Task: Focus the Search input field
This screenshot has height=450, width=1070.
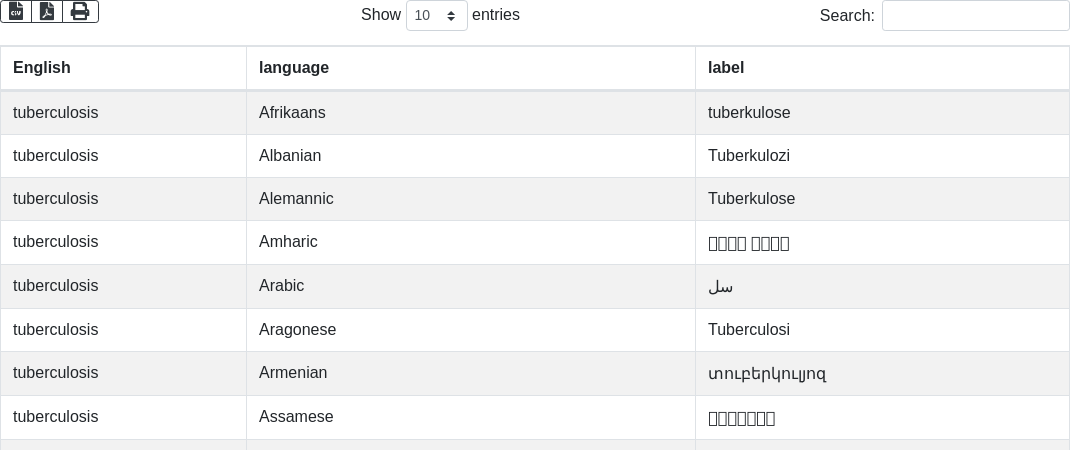Action: pos(975,15)
